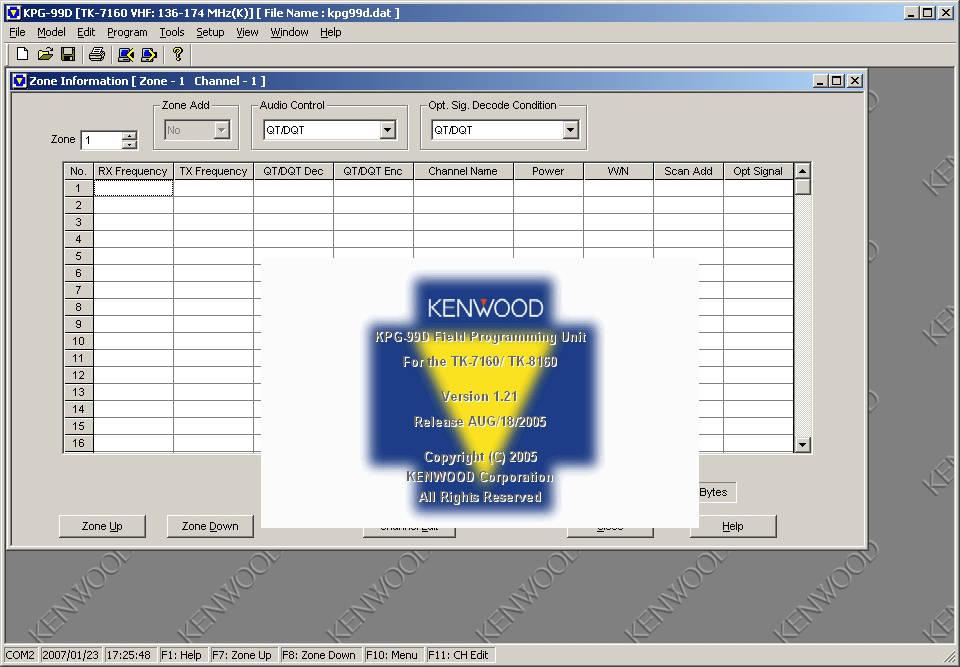This screenshot has width=960, height=667.
Task: Open the Program menu
Action: (x=127, y=32)
